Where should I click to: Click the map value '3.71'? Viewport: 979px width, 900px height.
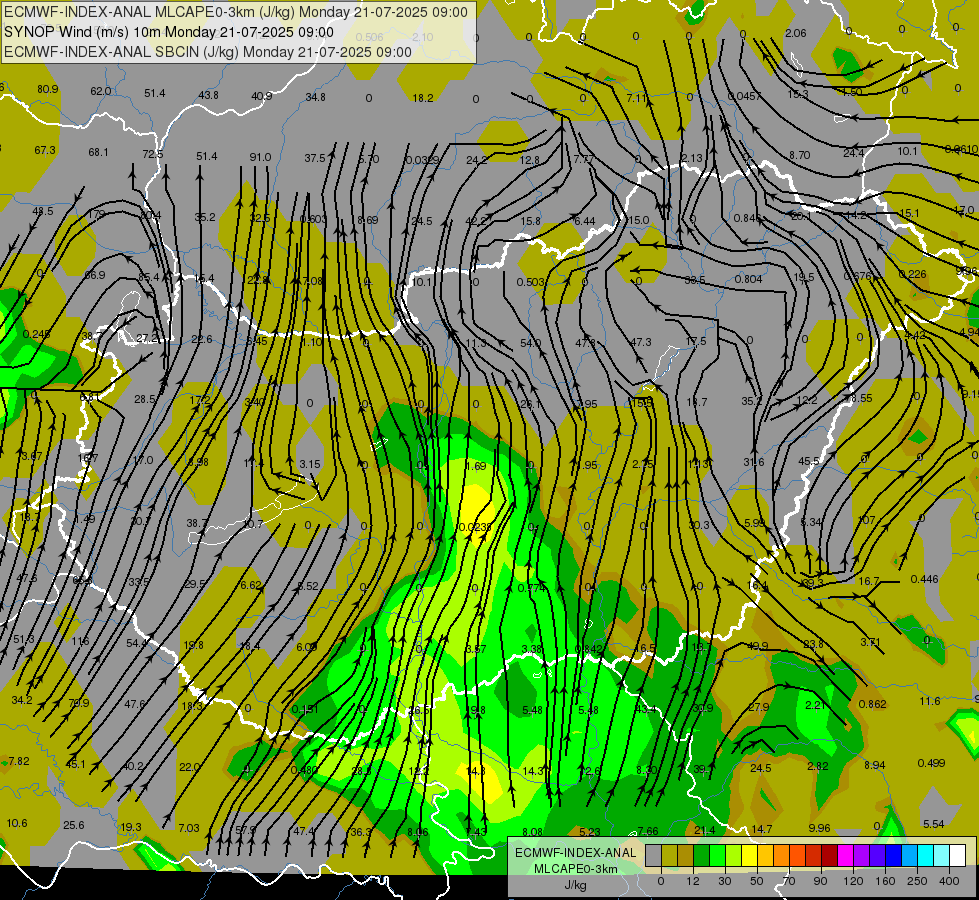pyautogui.click(x=870, y=642)
